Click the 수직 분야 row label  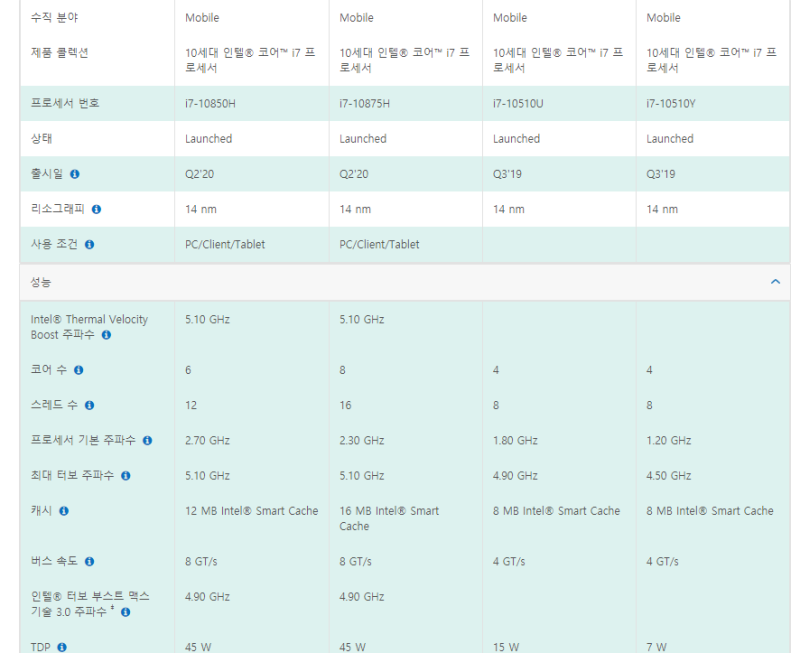click(54, 17)
